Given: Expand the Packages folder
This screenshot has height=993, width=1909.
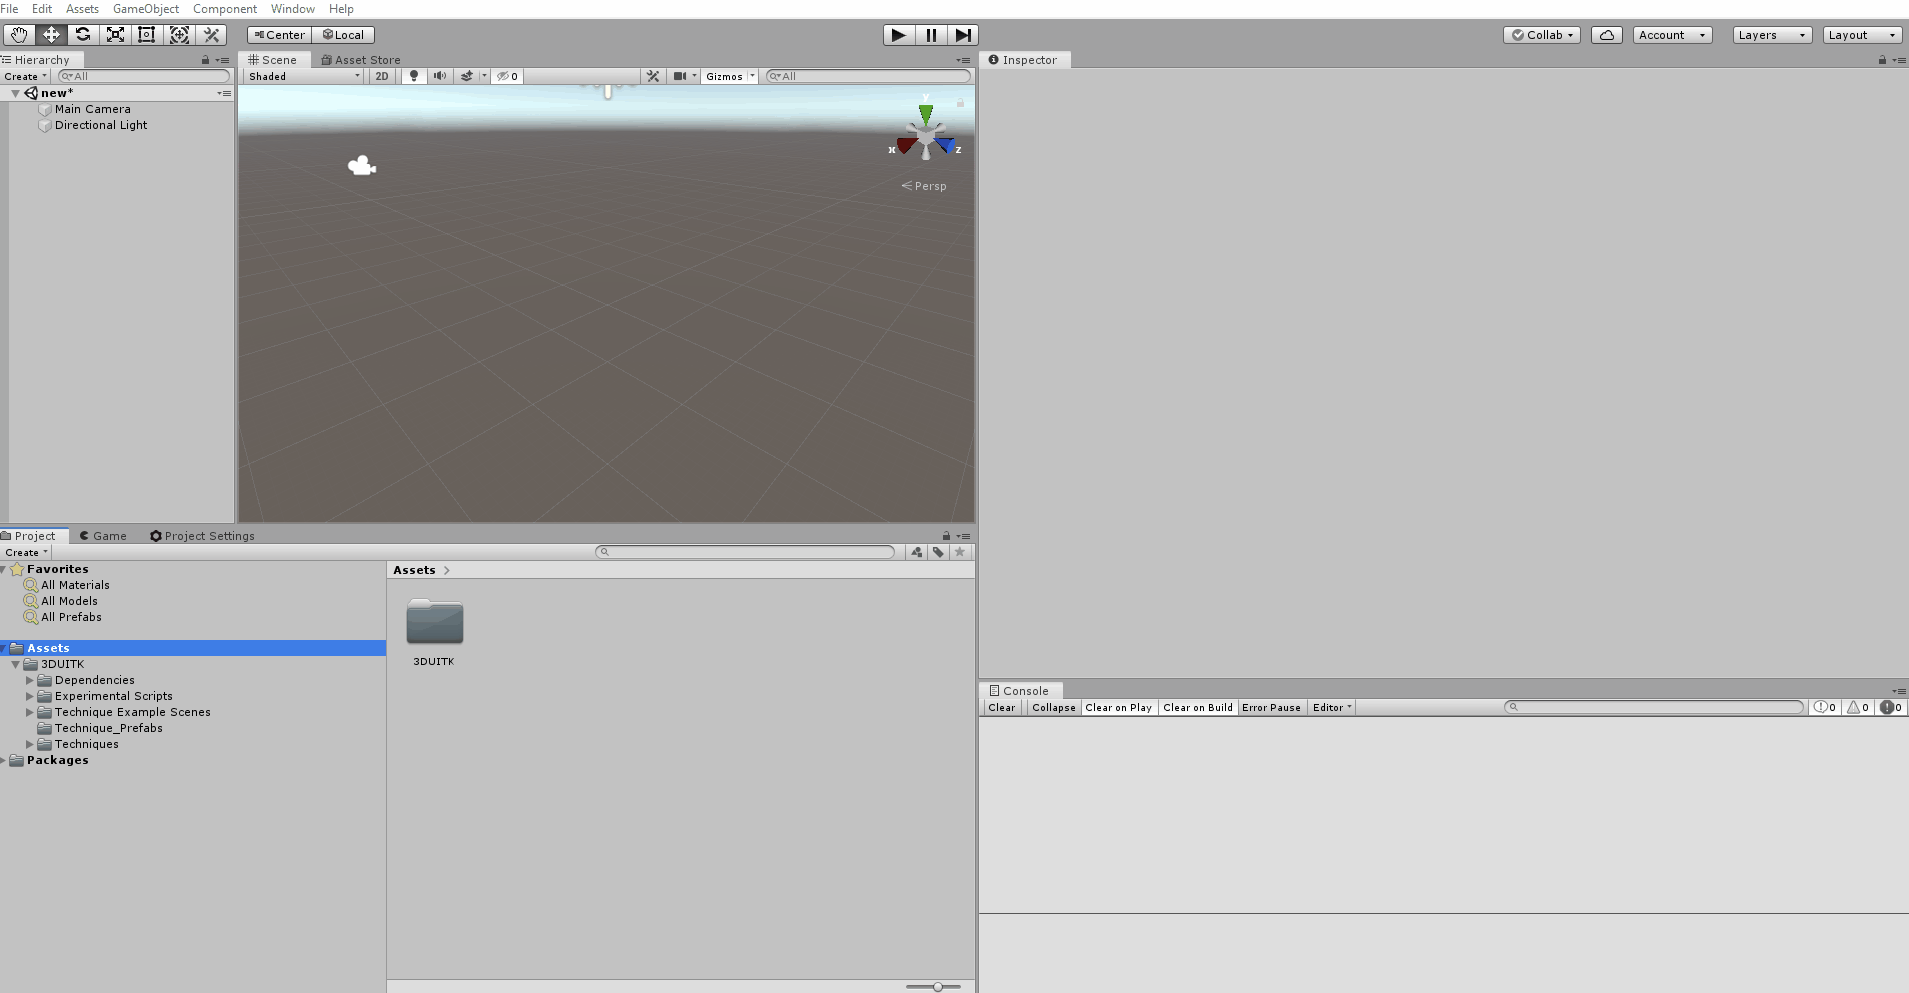Looking at the screenshot, I should click(x=4, y=760).
